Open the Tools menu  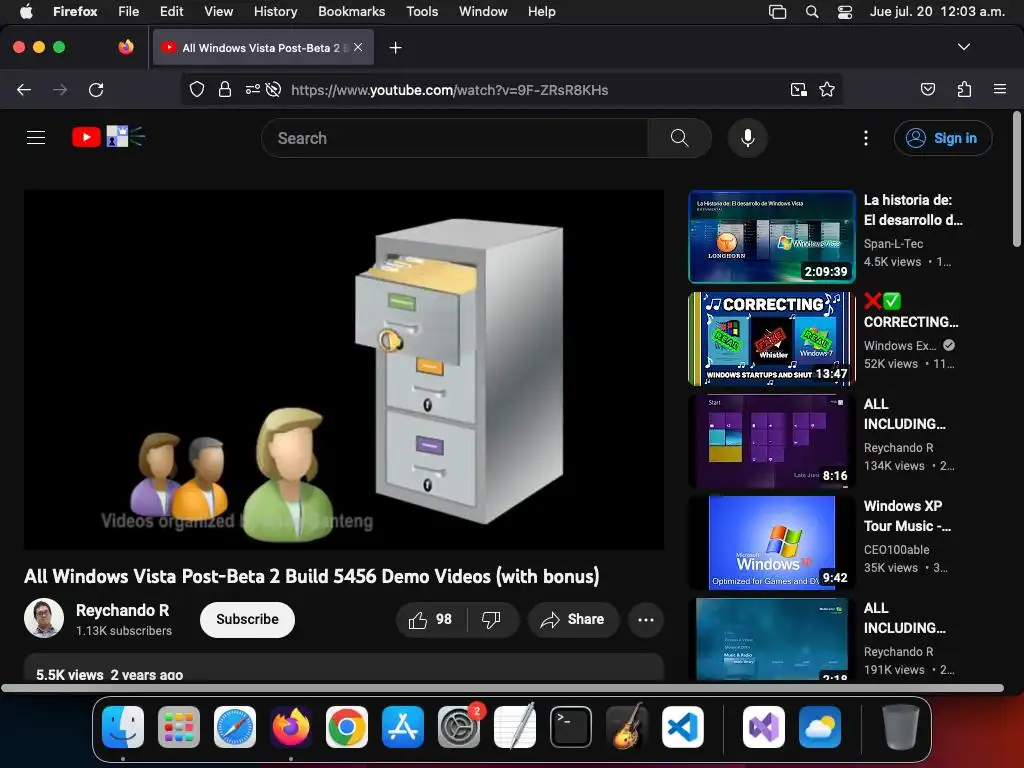[x=422, y=12]
